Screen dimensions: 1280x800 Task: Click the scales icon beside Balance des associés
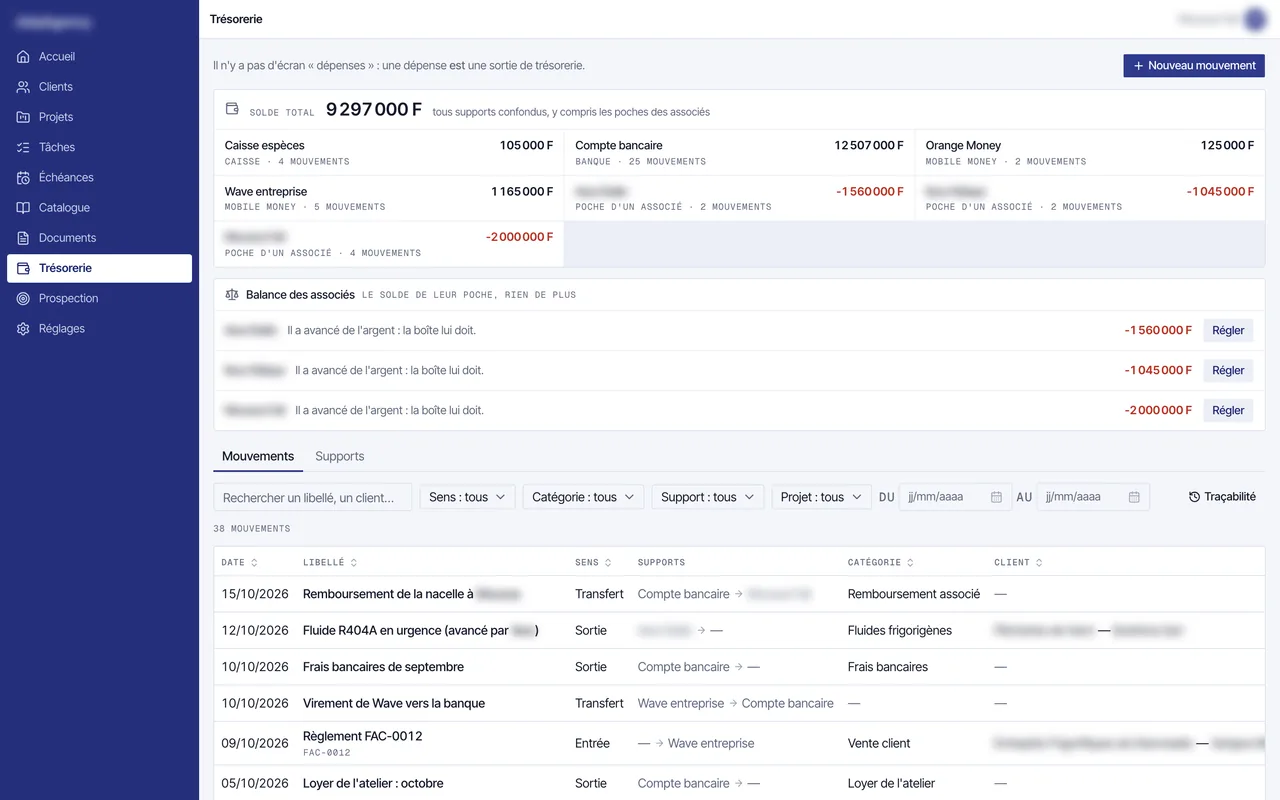pyautogui.click(x=232, y=295)
